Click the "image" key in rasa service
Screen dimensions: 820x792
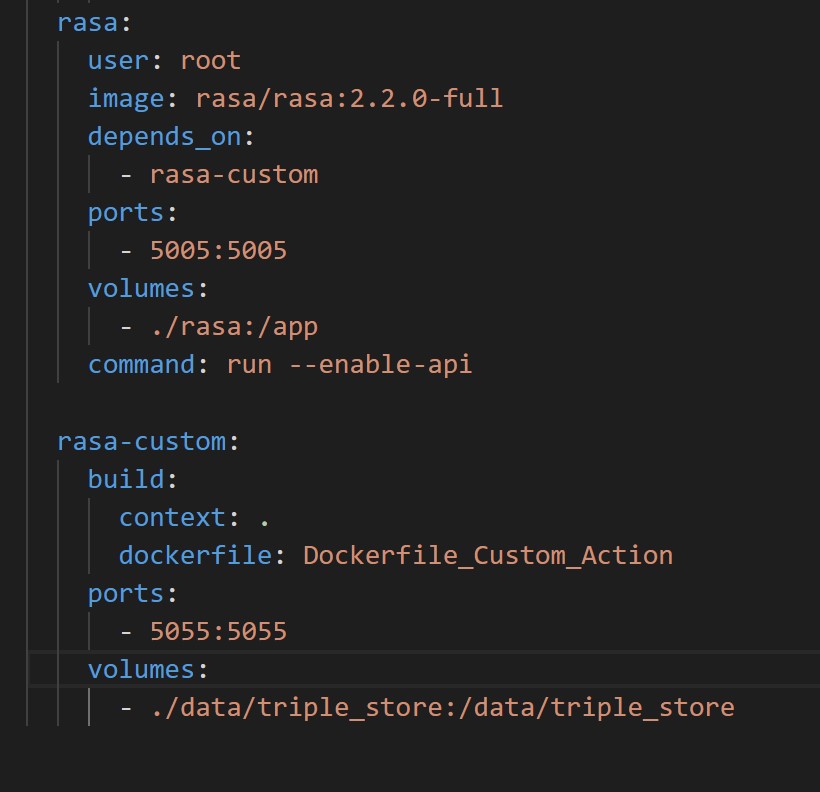126,98
